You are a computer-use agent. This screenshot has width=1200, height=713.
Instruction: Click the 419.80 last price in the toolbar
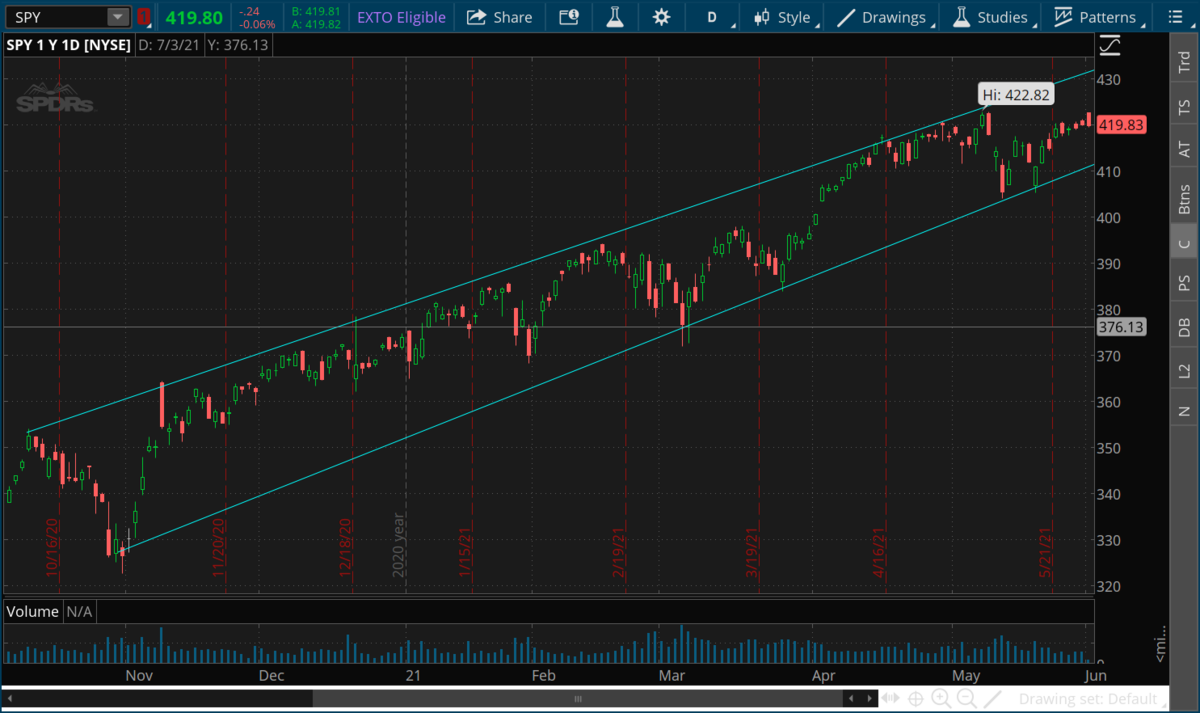(193, 17)
